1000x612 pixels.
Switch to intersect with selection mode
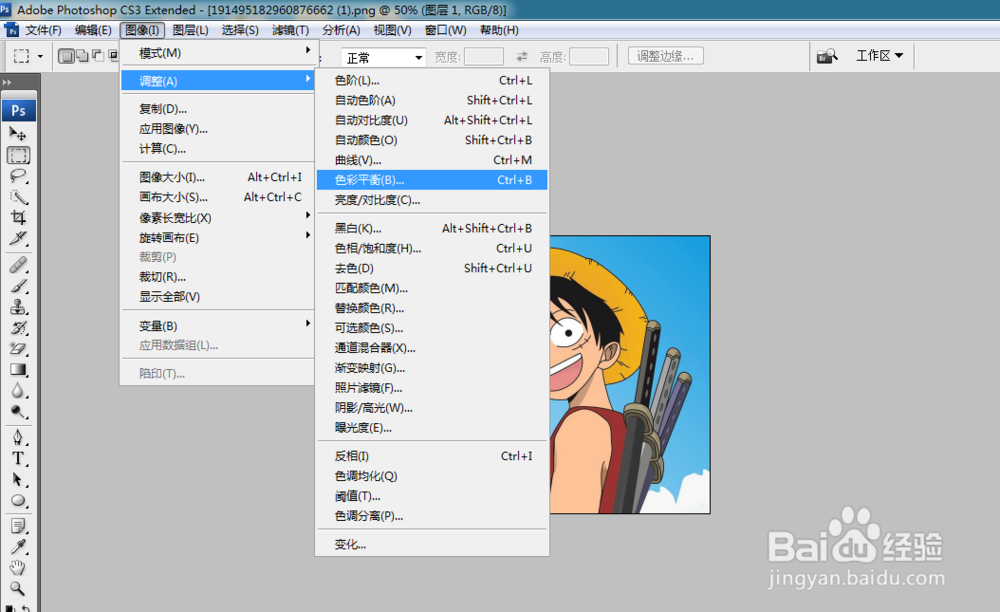click(113, 56)
